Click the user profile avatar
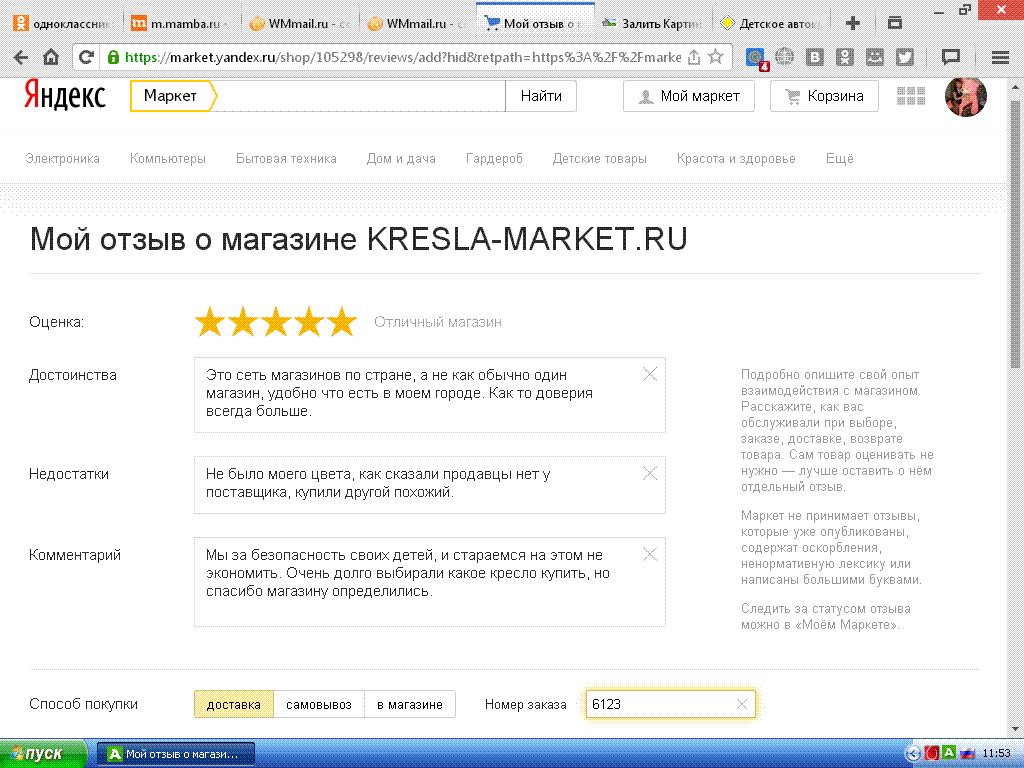Image resolution: width=1024 pixels, height=768 pixels. pos(965,97)
